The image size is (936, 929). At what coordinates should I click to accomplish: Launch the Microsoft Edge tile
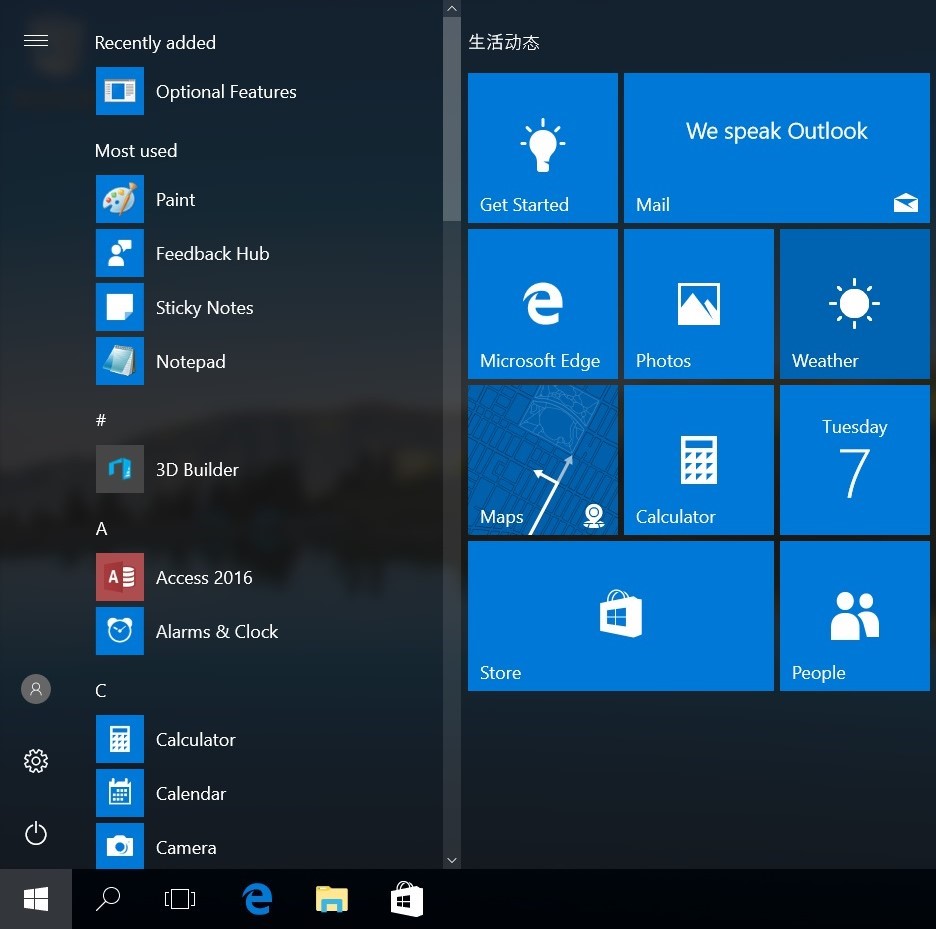click(x=543, y=304)
